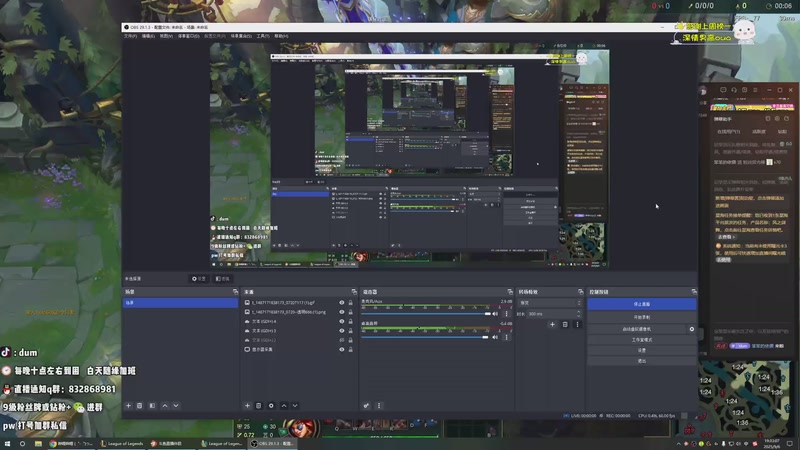
Task: Open virtual camera settings gear icon
Action: click(x=692, y=329)
